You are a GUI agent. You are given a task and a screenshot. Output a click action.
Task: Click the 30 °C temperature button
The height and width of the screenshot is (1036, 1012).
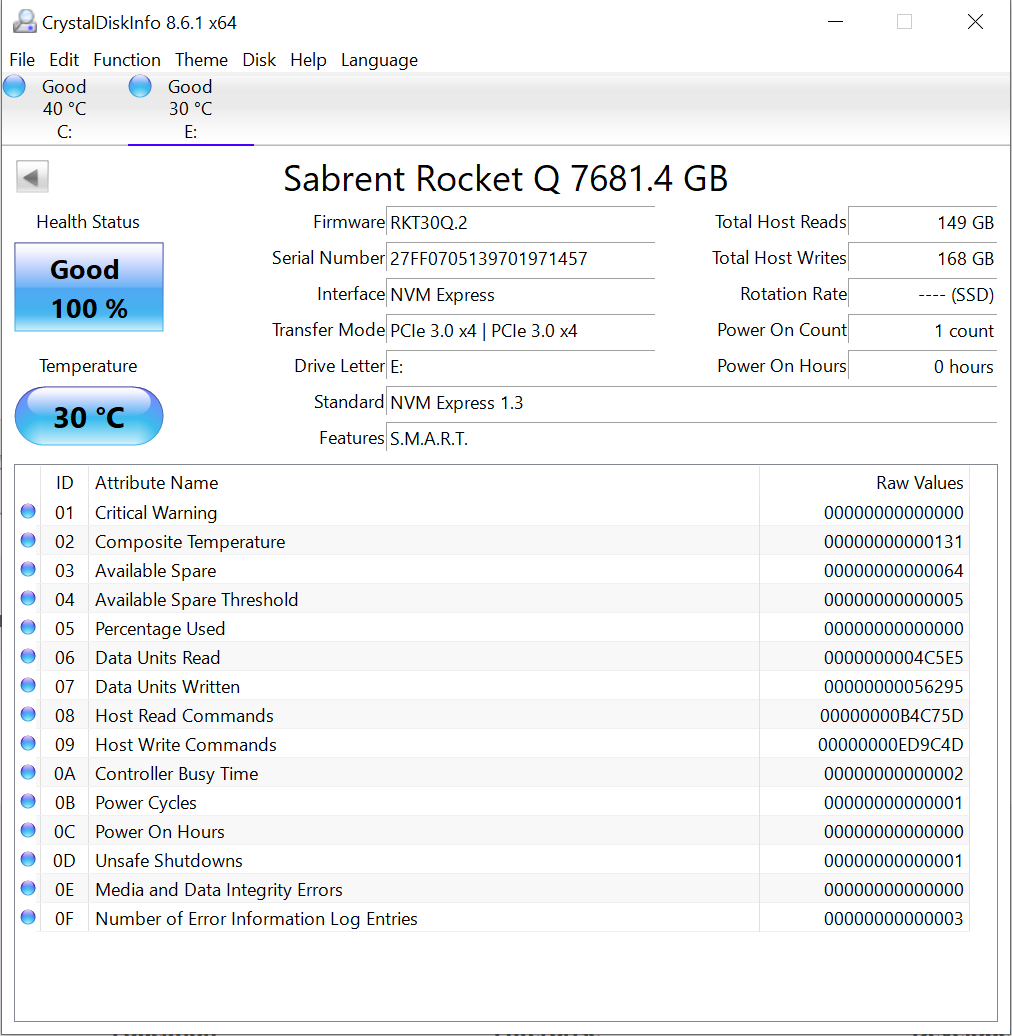pyautogui.click(x=89, y=416)
